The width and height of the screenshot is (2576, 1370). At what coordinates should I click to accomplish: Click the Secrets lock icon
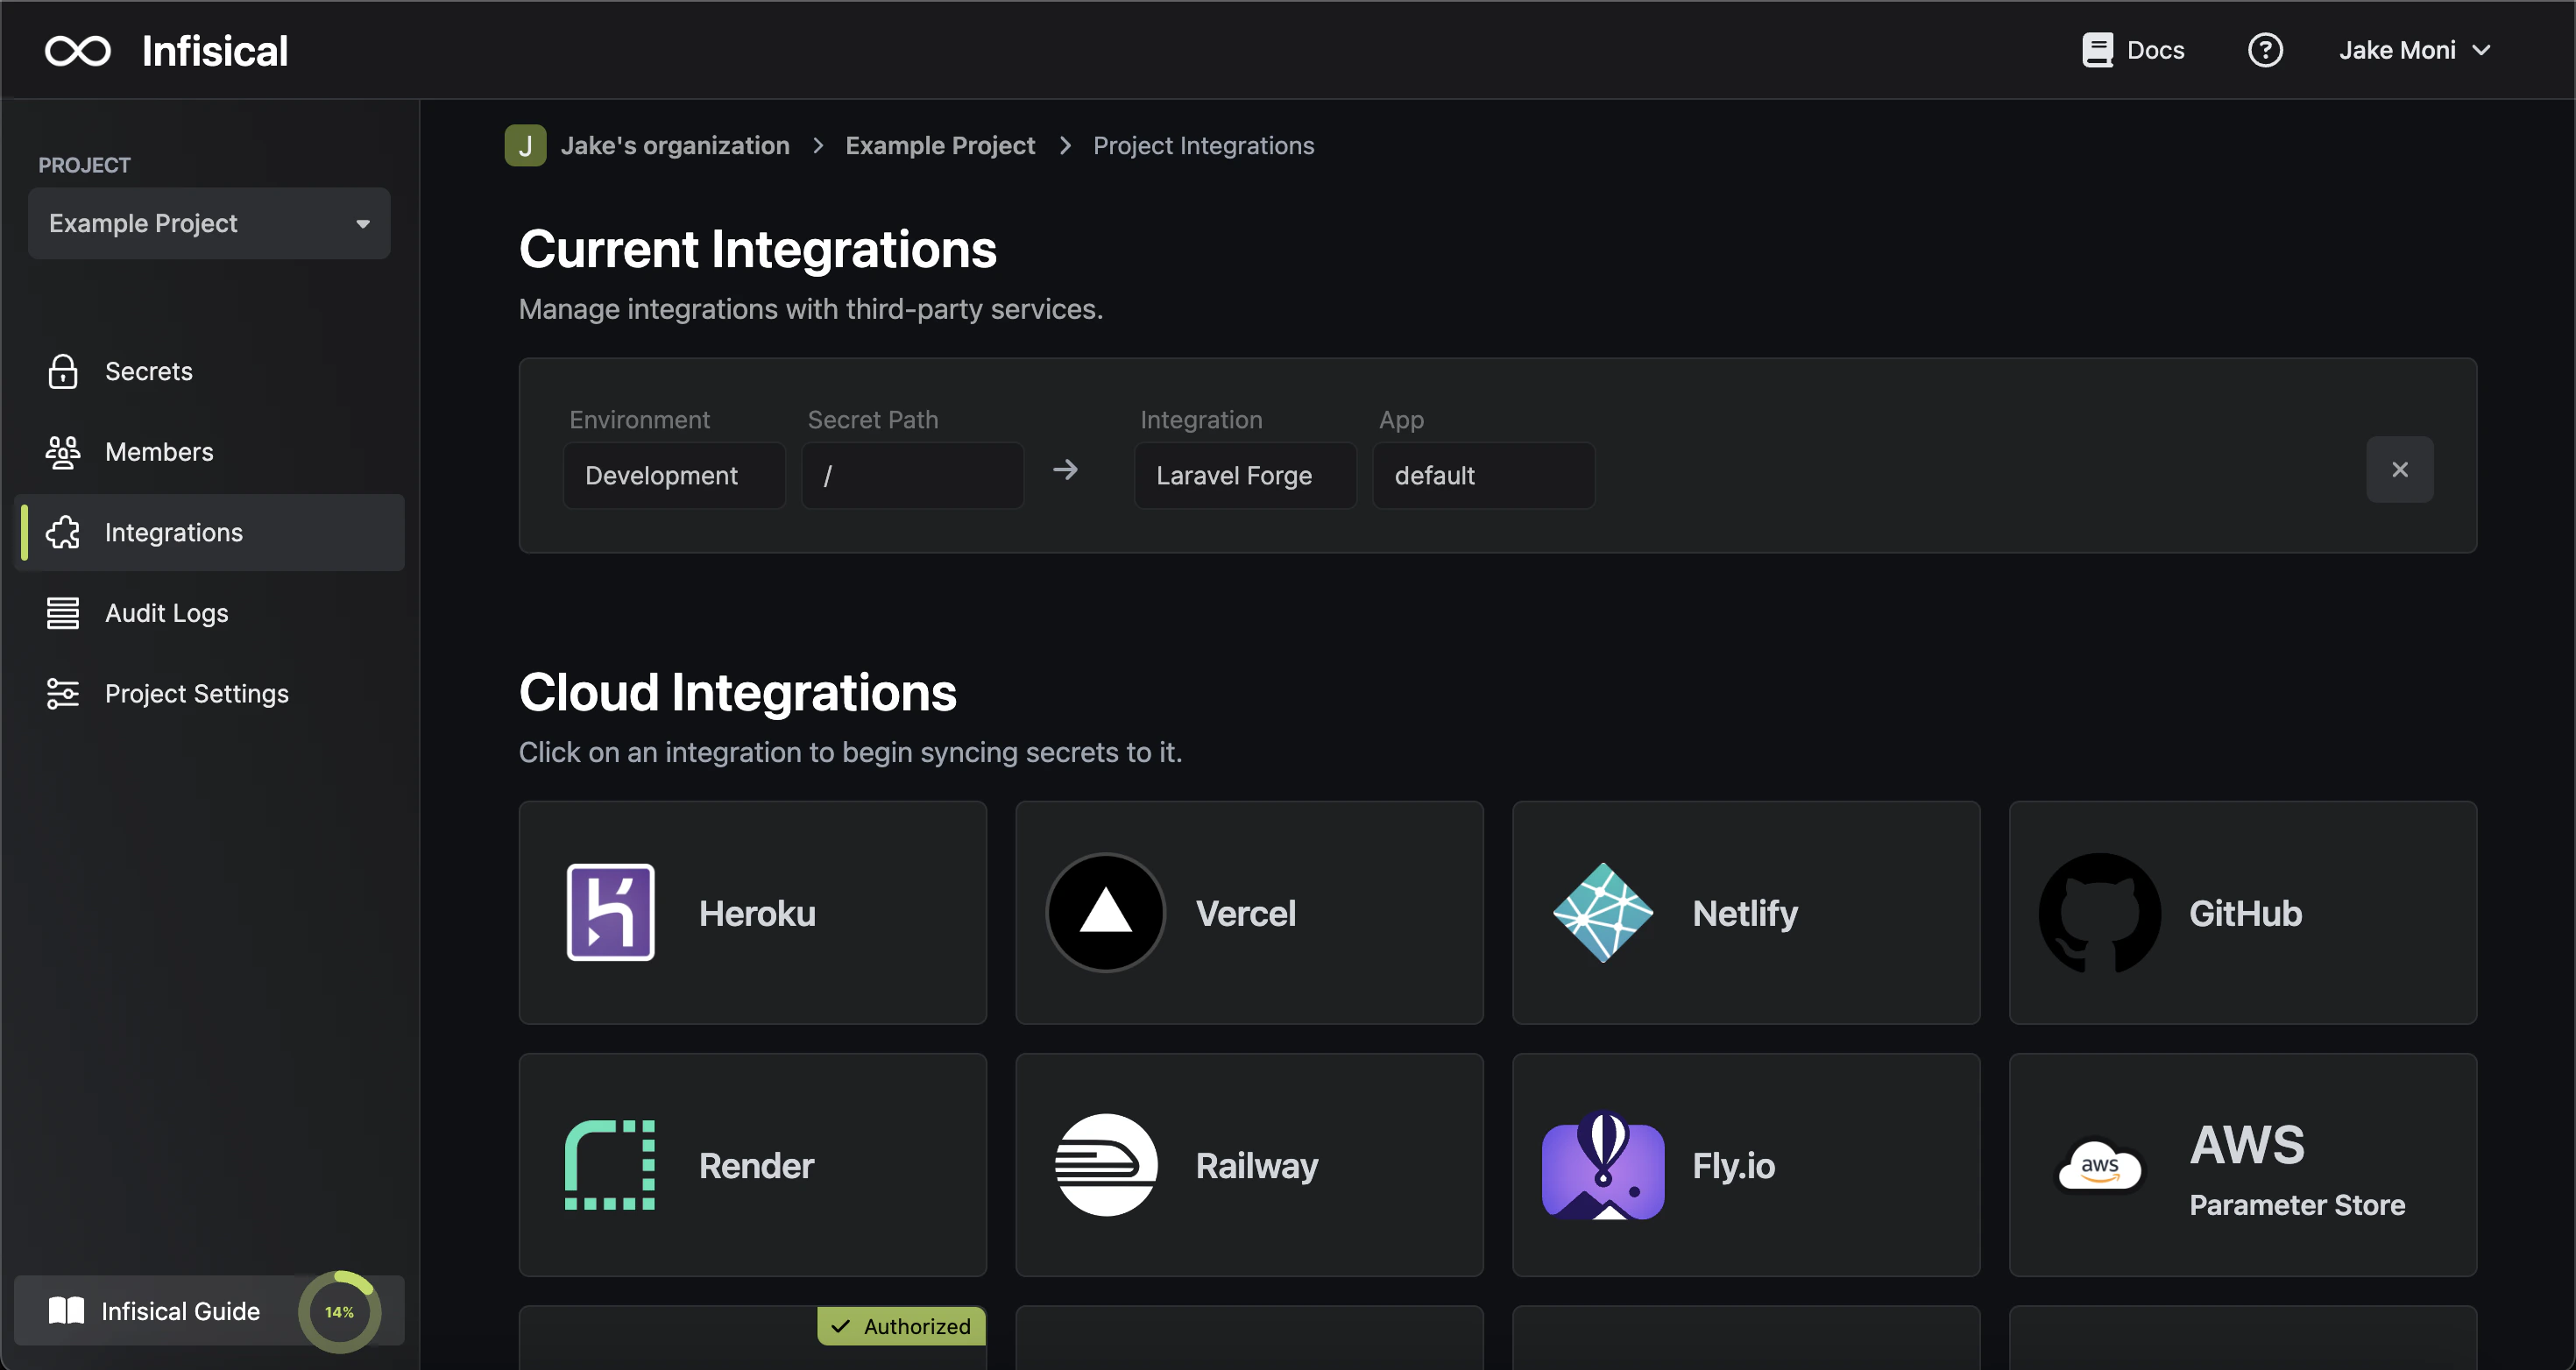[x=63, y=371]
